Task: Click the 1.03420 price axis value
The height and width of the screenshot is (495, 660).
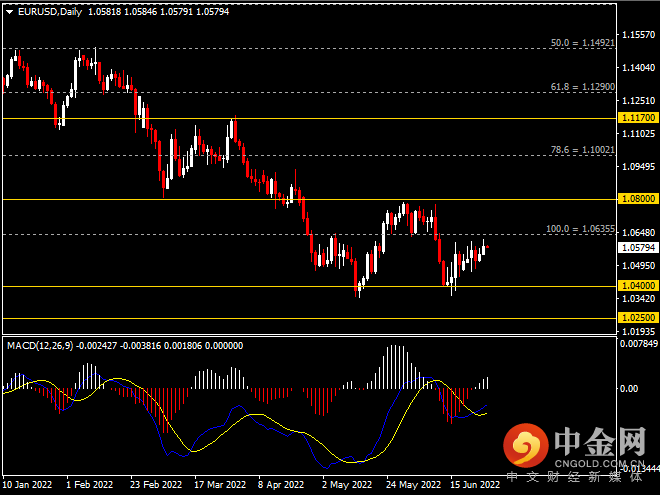Action: [639, 299]
